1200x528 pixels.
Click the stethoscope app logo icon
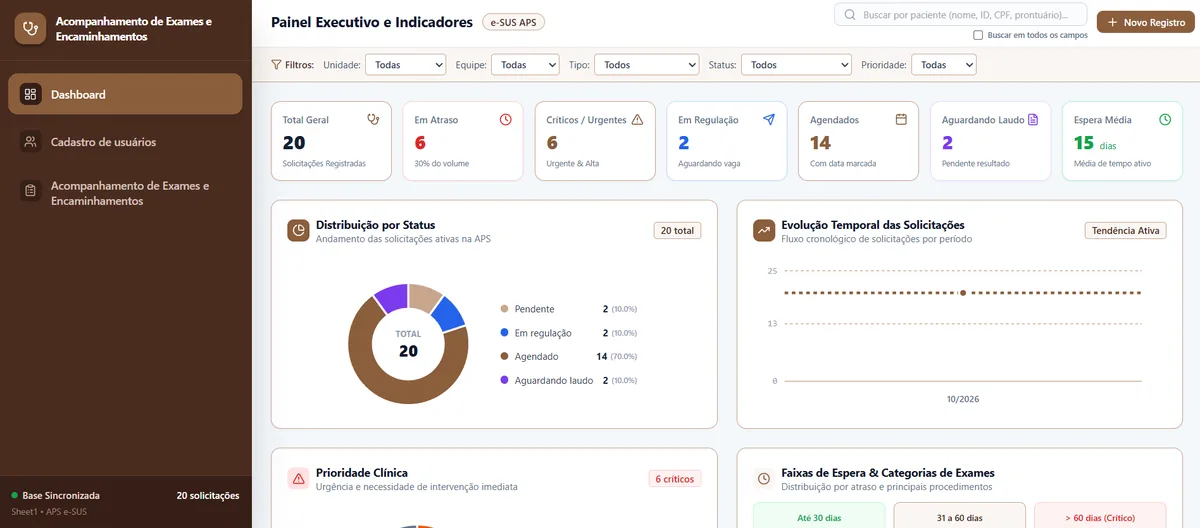click(x=31, y=29)
